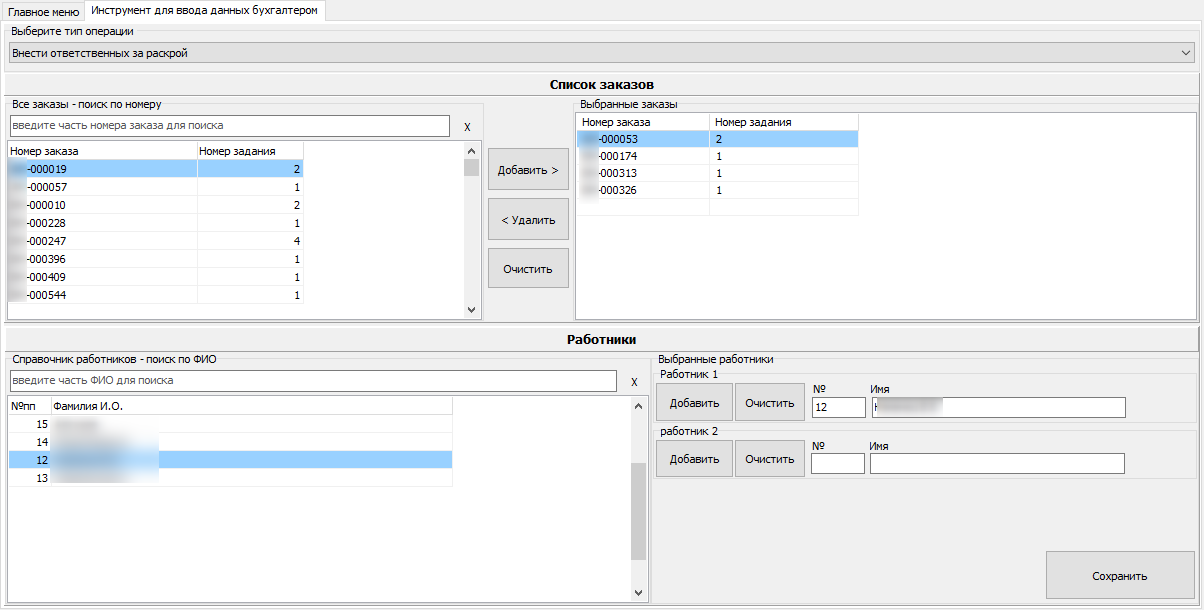Select order -000247 in all orders list

coord(100,241)
